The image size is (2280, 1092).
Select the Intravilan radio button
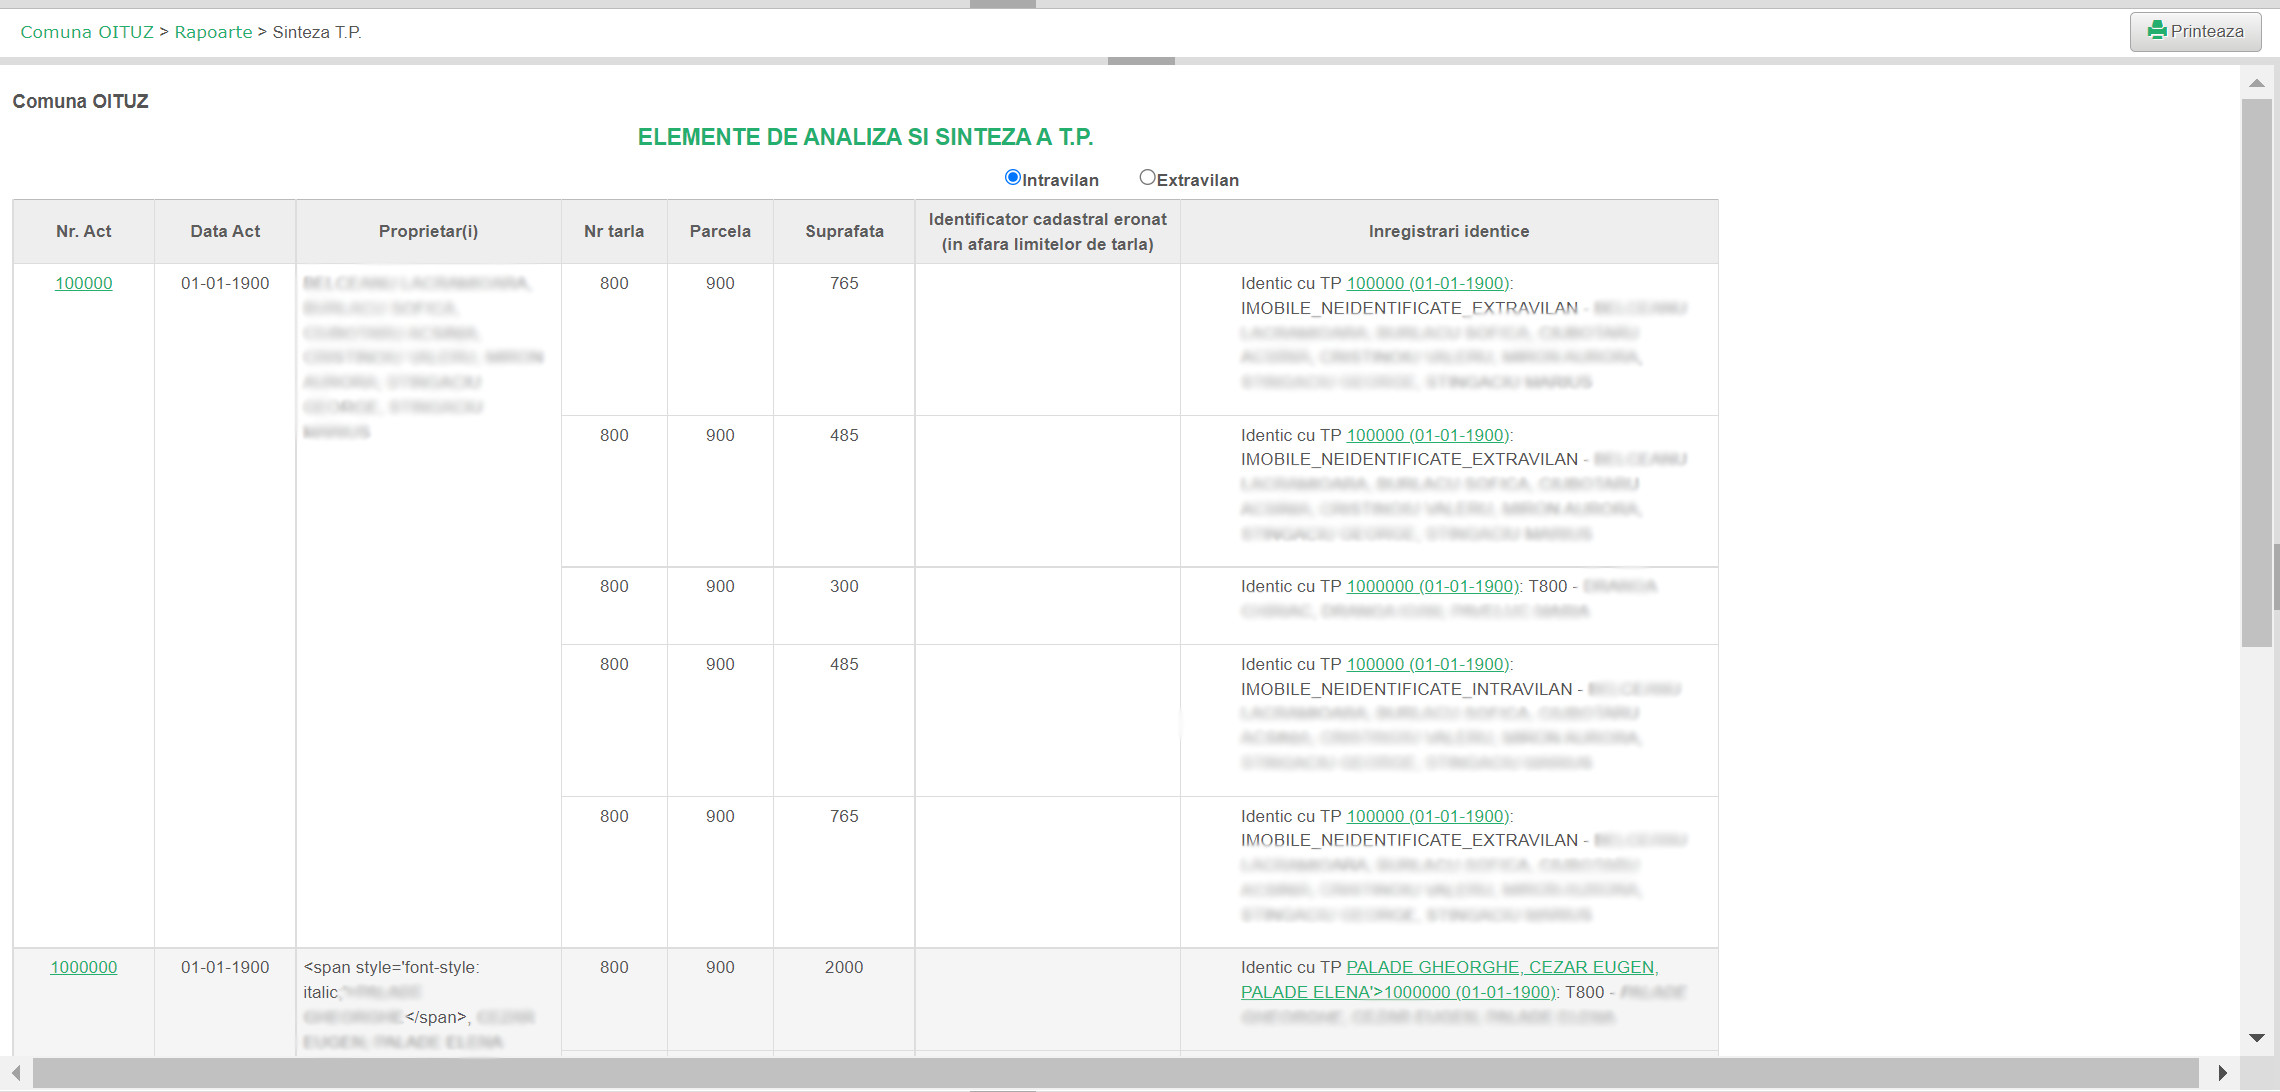[x=1012, y=178]
